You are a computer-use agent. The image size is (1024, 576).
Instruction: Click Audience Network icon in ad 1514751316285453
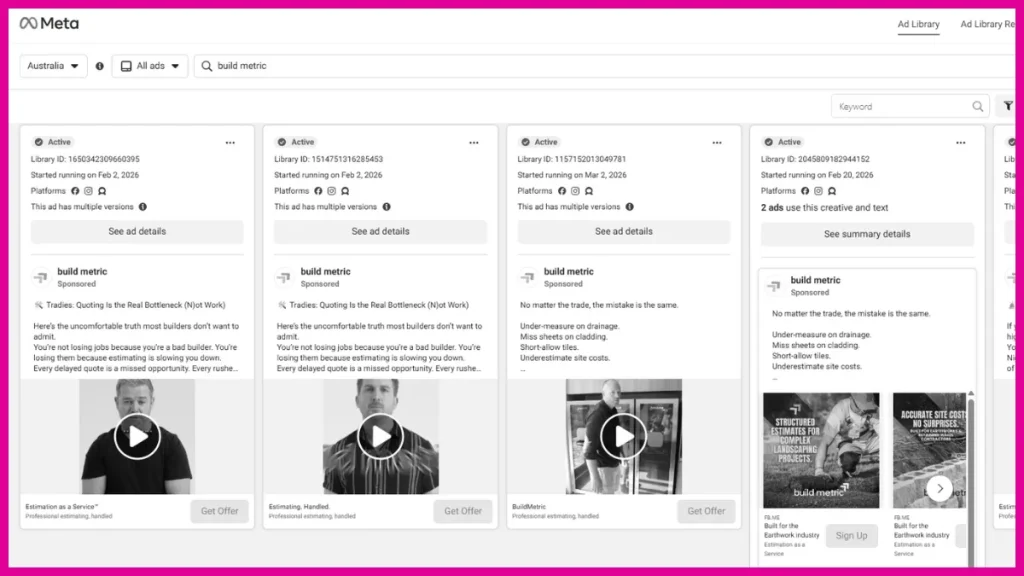(x=345, y=191)
